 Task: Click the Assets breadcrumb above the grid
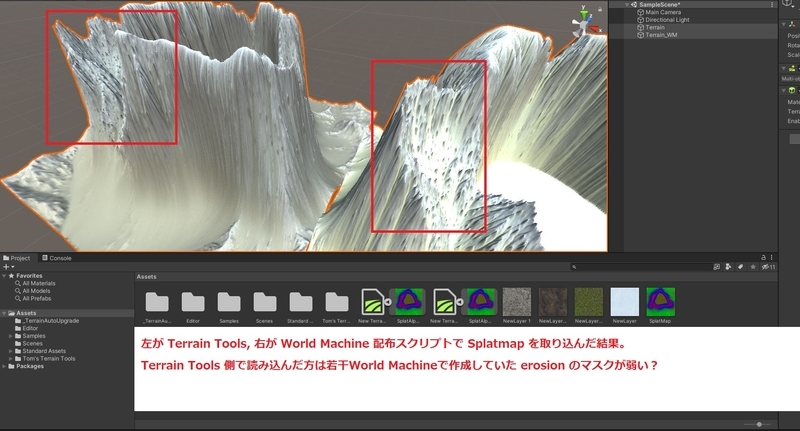coord(146,277)
